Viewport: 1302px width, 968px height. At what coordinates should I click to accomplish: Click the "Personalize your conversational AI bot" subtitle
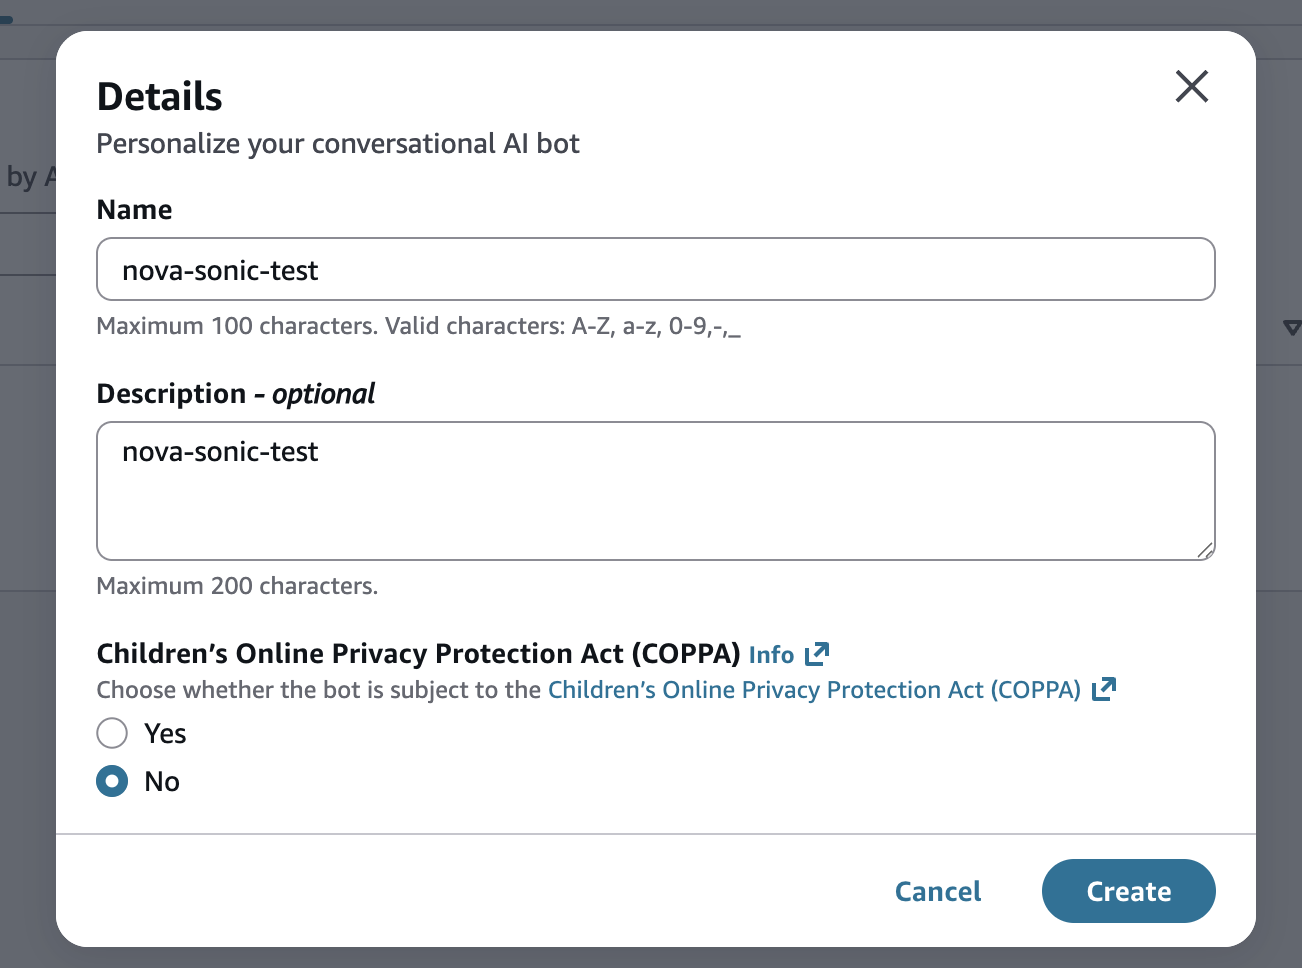pyautogui.click(x=338, y=144)
